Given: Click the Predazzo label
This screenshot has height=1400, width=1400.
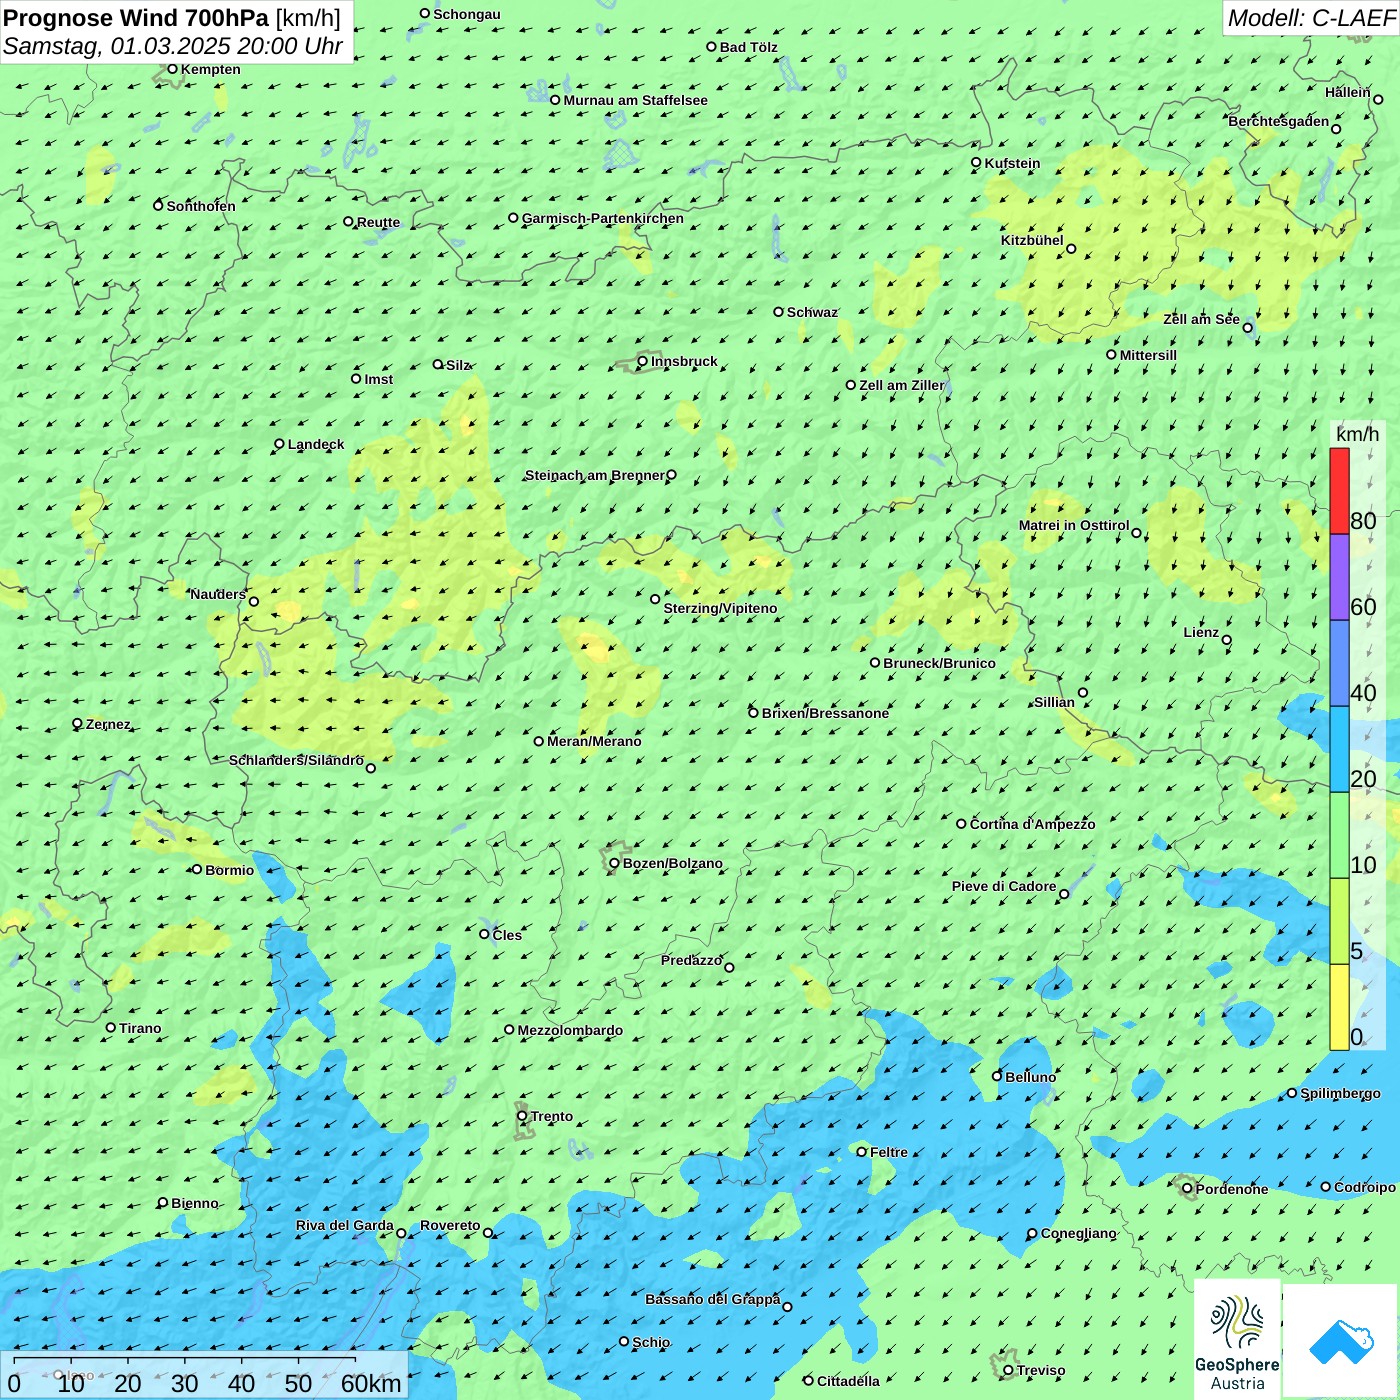Looking at the screenshot, I should pos(691,960).
